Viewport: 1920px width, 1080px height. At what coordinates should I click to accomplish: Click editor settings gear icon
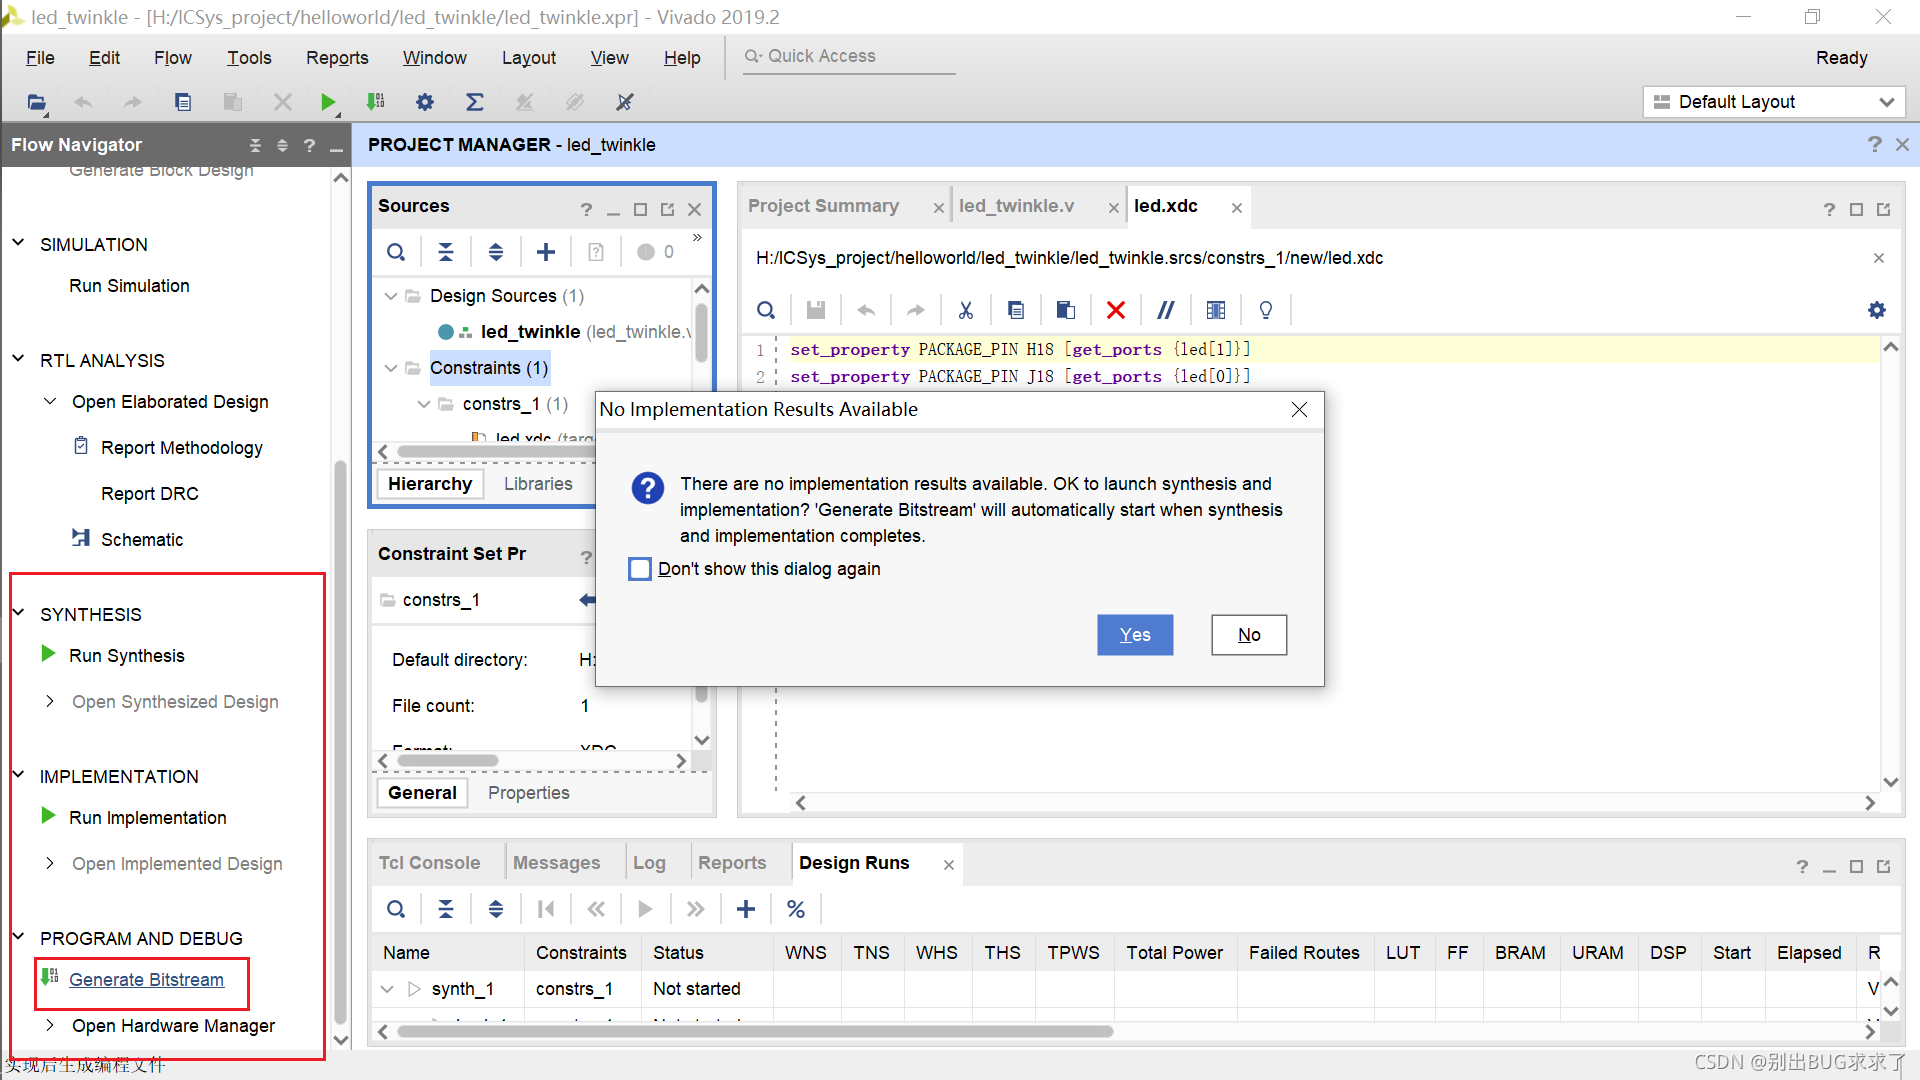pyautogui.click(x=1877, y=310)
